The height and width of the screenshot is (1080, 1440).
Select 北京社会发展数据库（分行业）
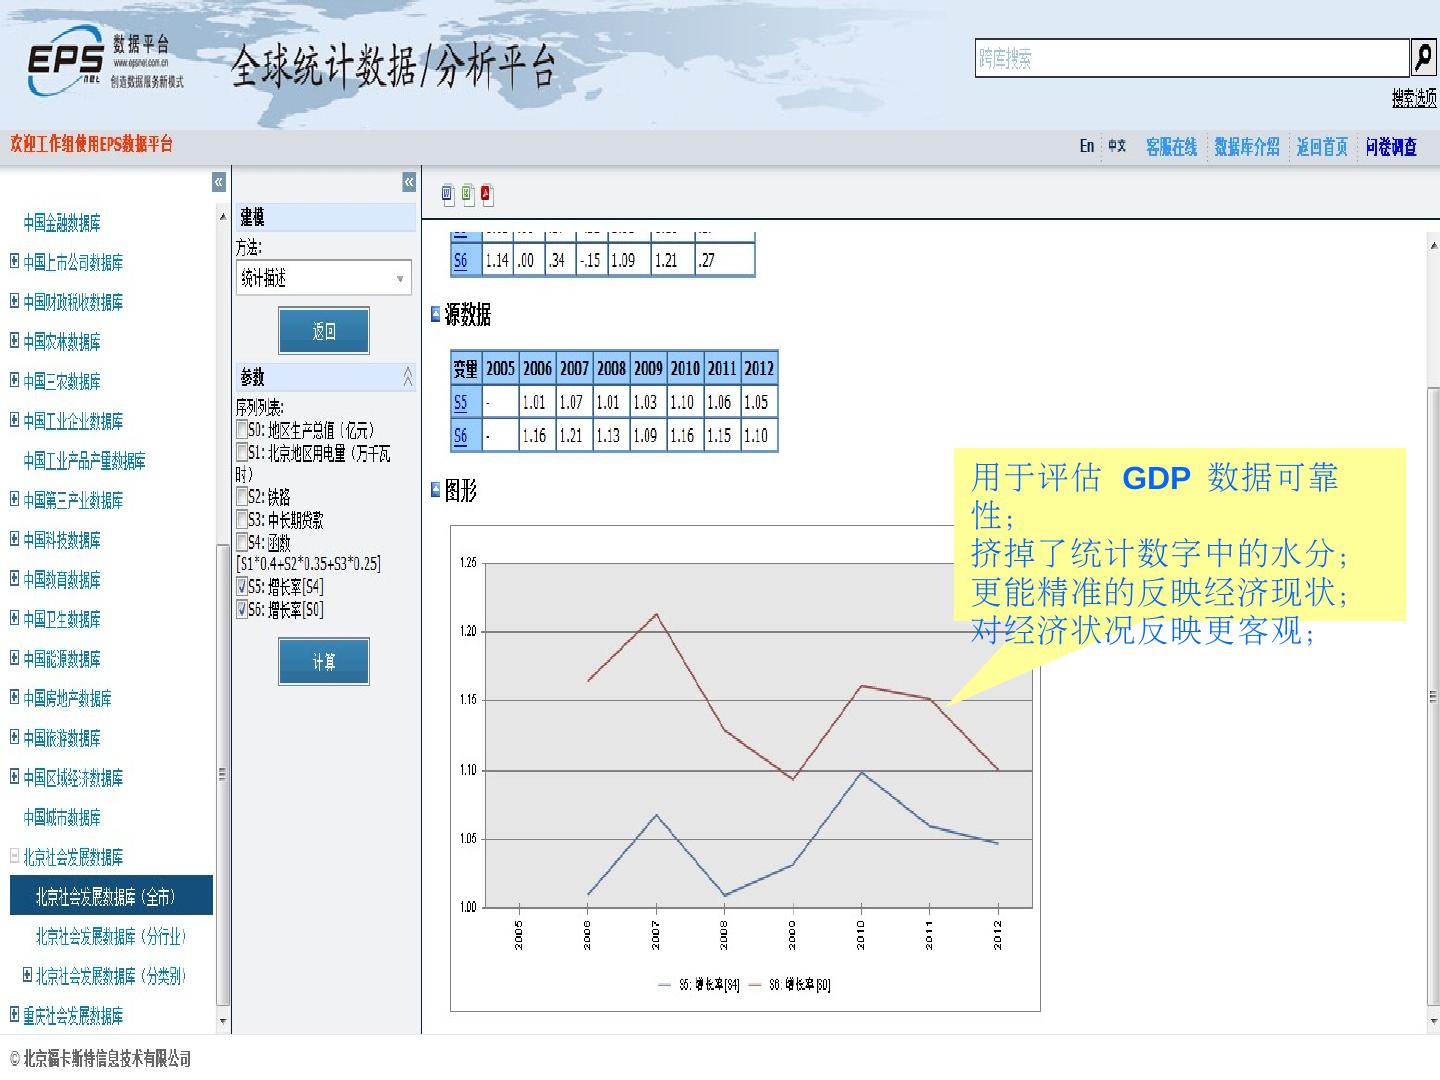[111, 936]
